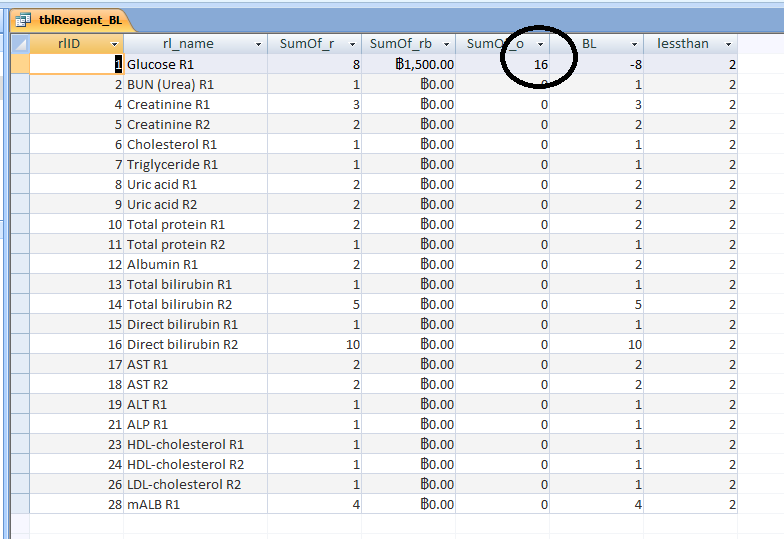Viewport: 784px width, 539px height.
Task: Click the SumOf_r column header
Action: (x=314, y=44)
